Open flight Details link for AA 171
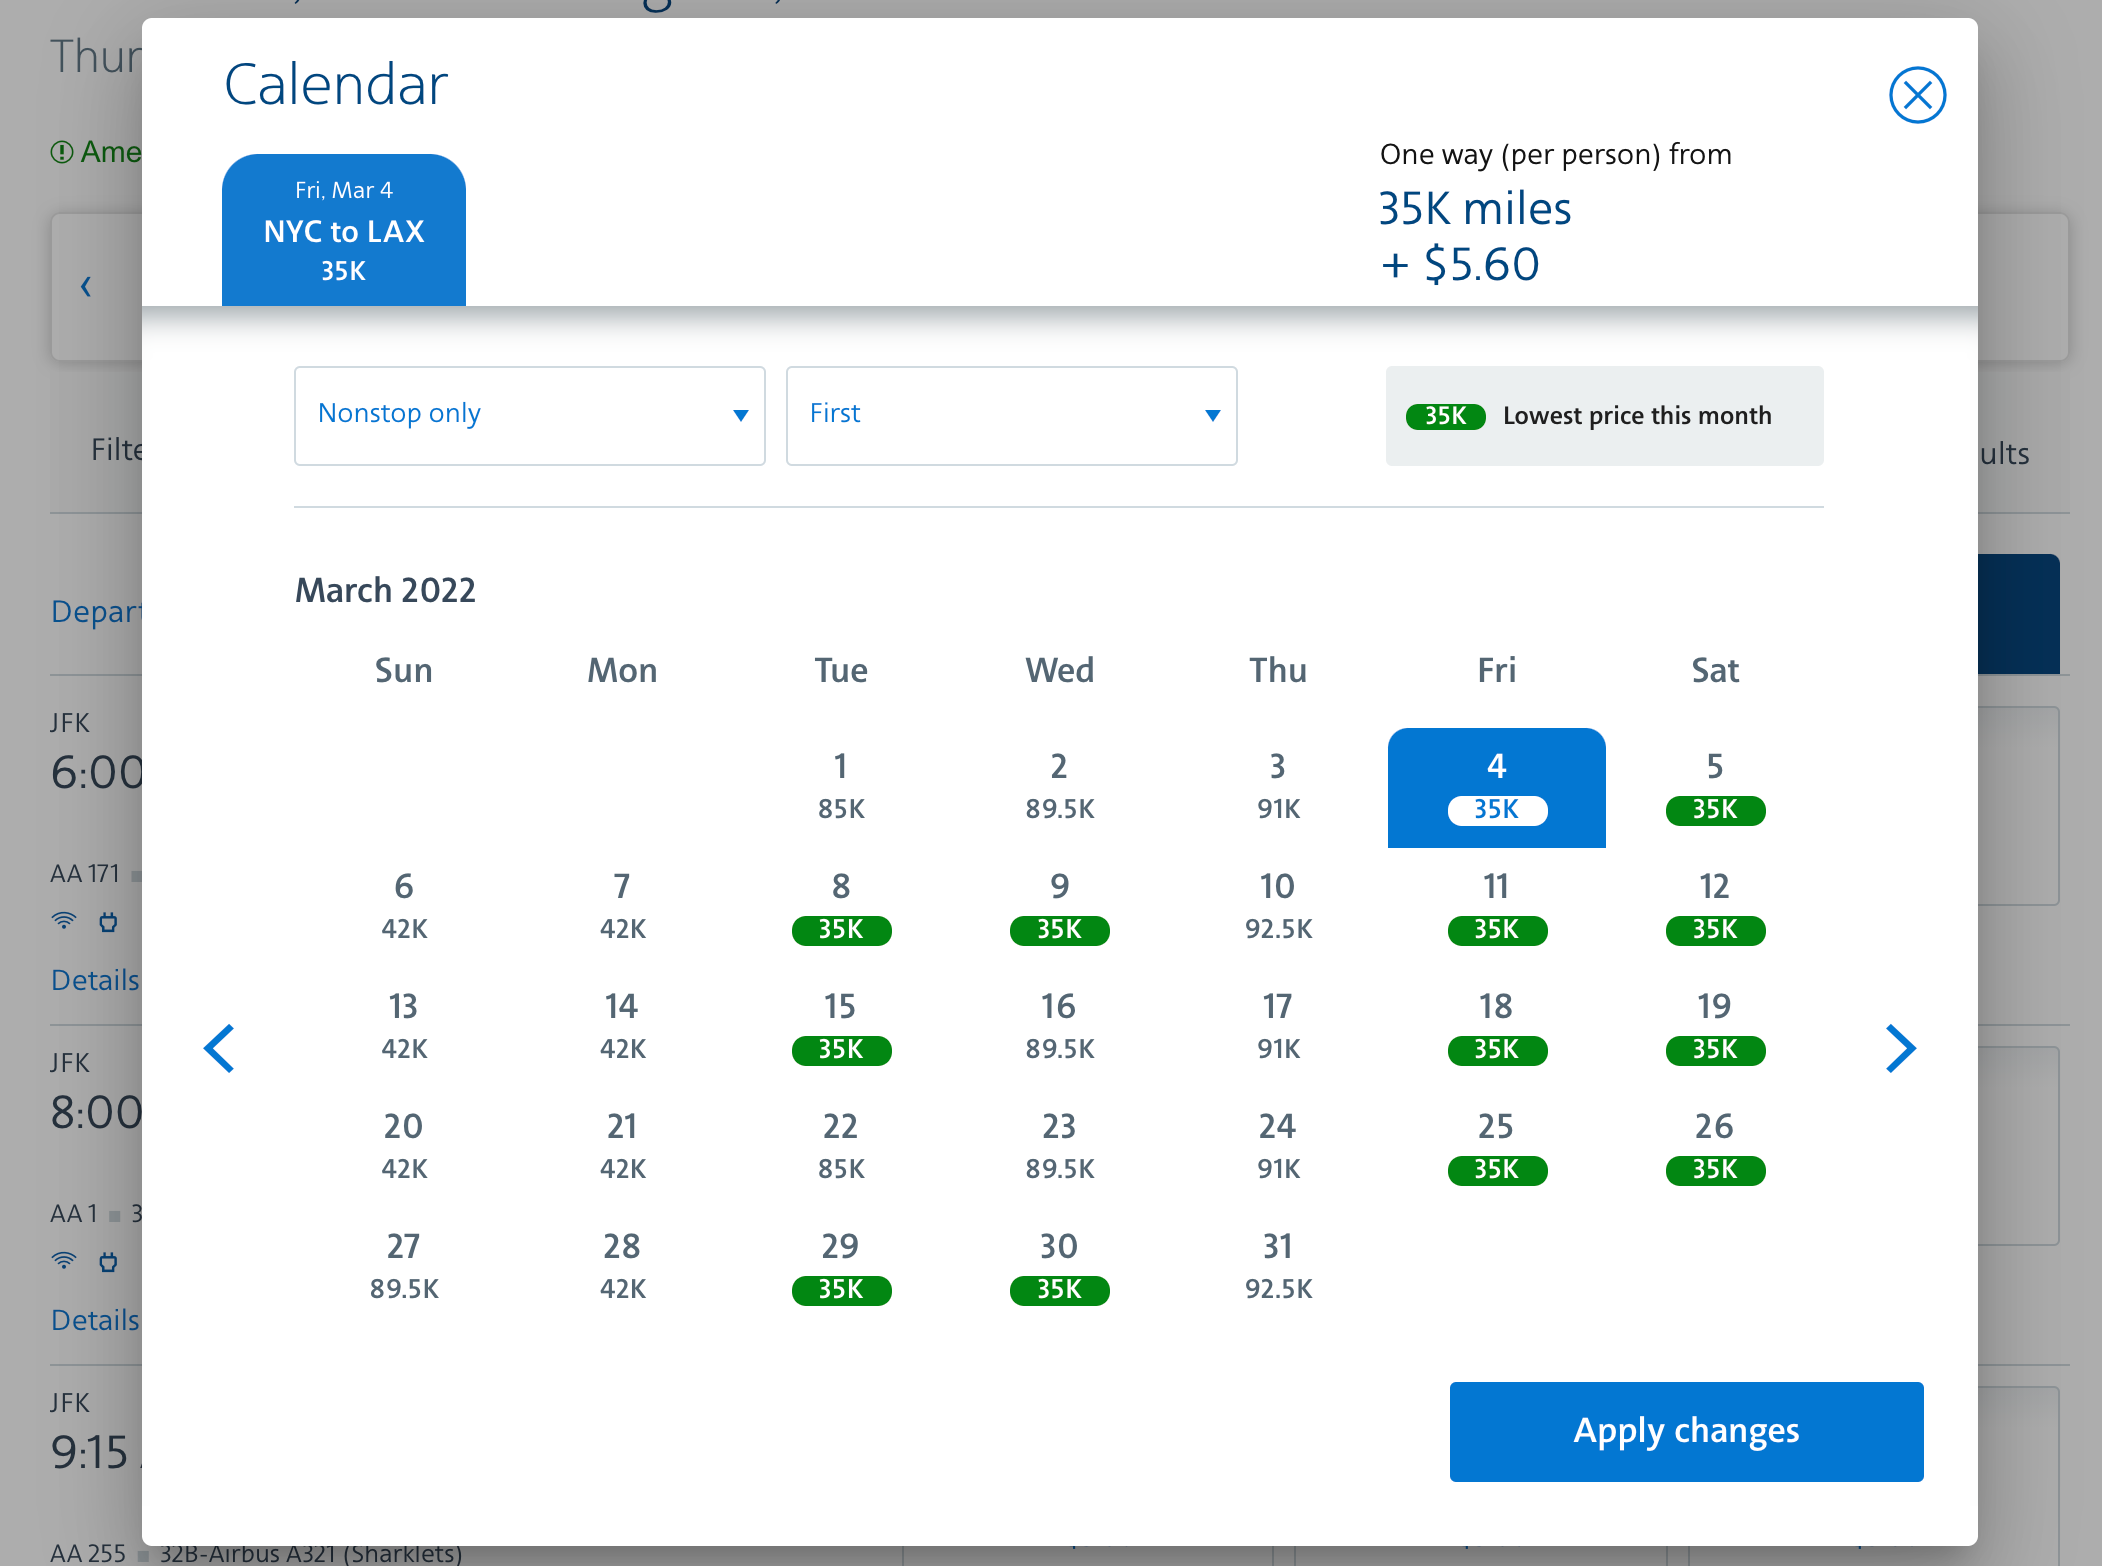This screenshot has height=1566, width=2102. pos(95,980)
